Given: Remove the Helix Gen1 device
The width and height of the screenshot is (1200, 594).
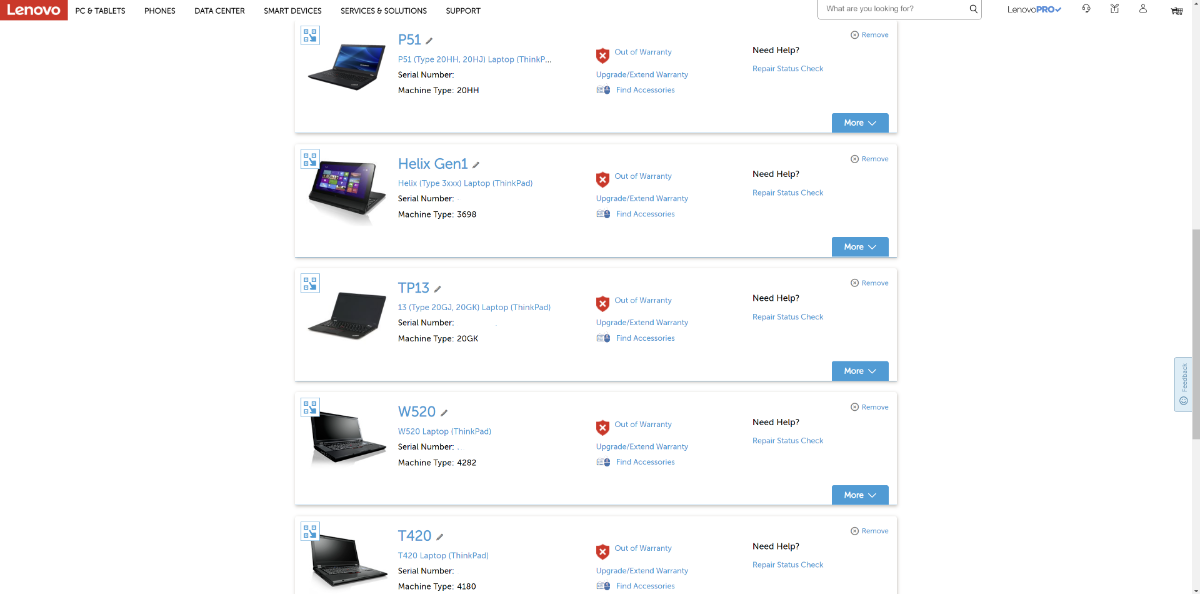Looking at the screenshot, I should 869,159.
